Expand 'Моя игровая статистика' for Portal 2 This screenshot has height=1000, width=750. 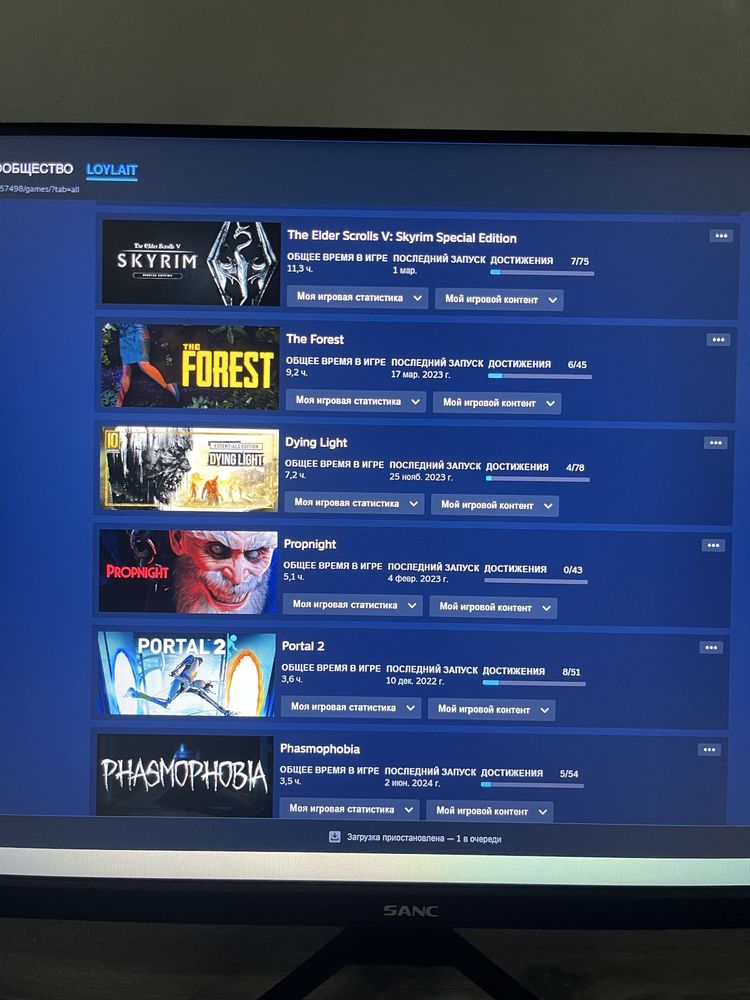(x=351, y=707)
